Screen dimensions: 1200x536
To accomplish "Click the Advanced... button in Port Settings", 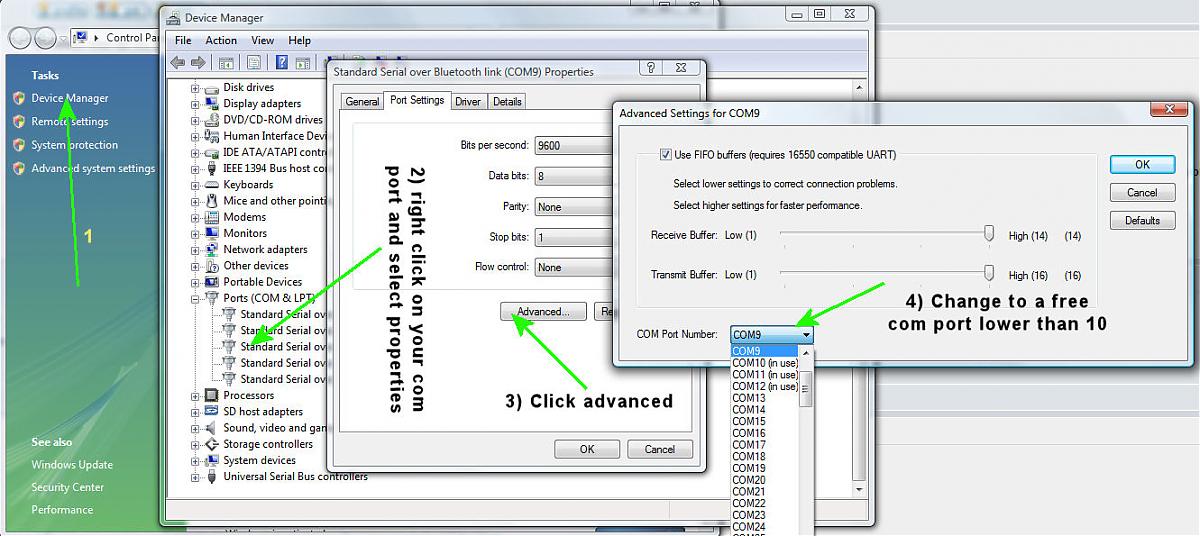I will coord(543,312).
